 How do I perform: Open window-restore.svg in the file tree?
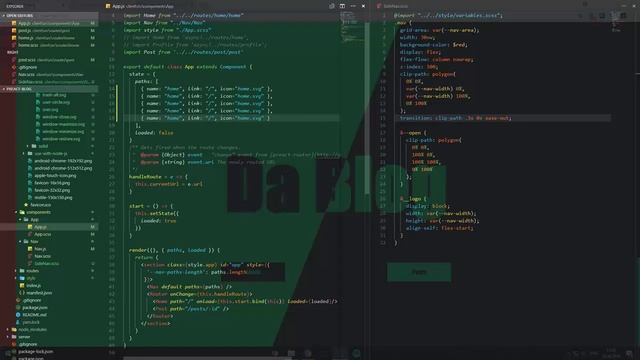point(61,139)
